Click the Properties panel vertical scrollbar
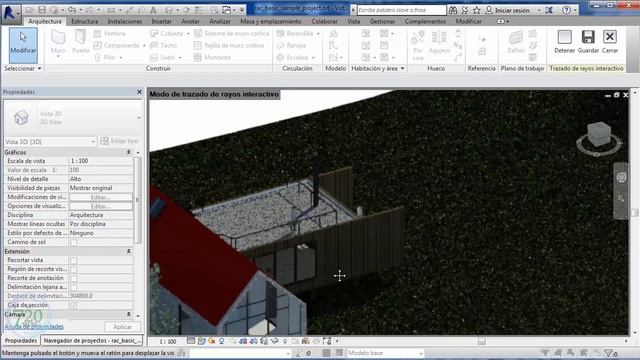640x360 pixels. click(138, 200)
